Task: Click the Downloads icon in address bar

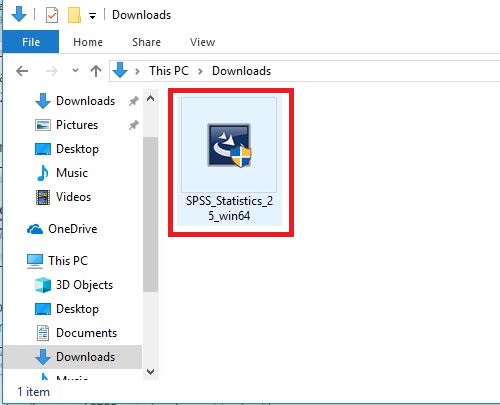Action: (x=120, y=70)
